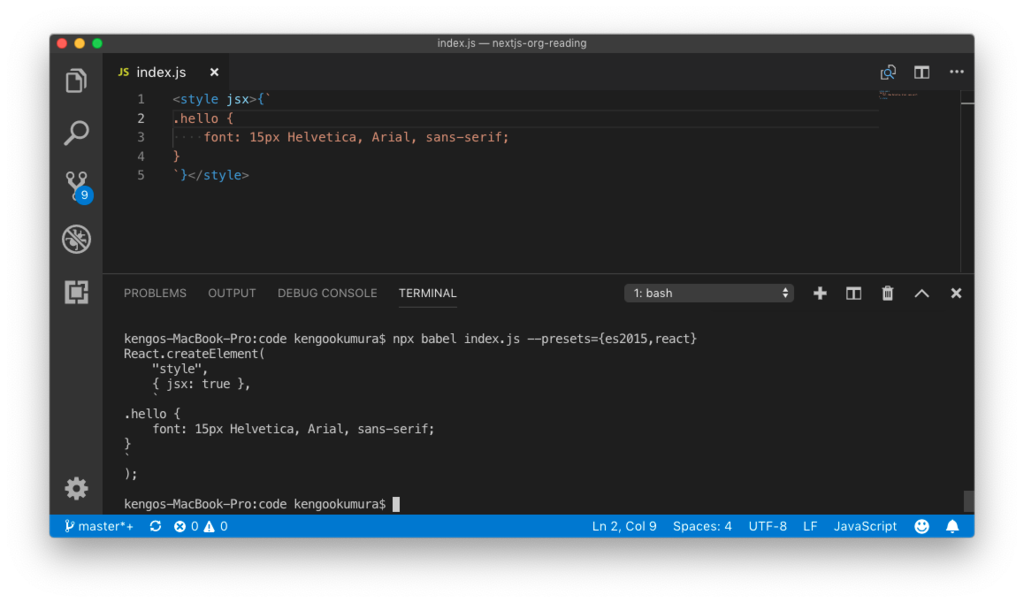Image resolution: width=1024 pixels, height=603 pixels.
Task: Send feedback via the smiley icon
Action: pos(921,527)
